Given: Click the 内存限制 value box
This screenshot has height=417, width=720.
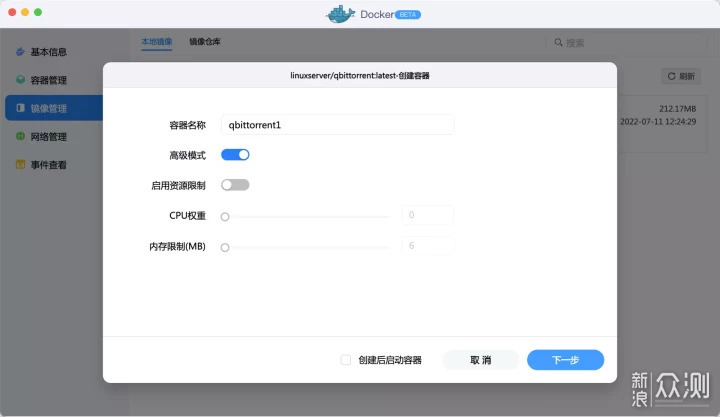Looking at the screenshot, I should [x=428, y=246].
